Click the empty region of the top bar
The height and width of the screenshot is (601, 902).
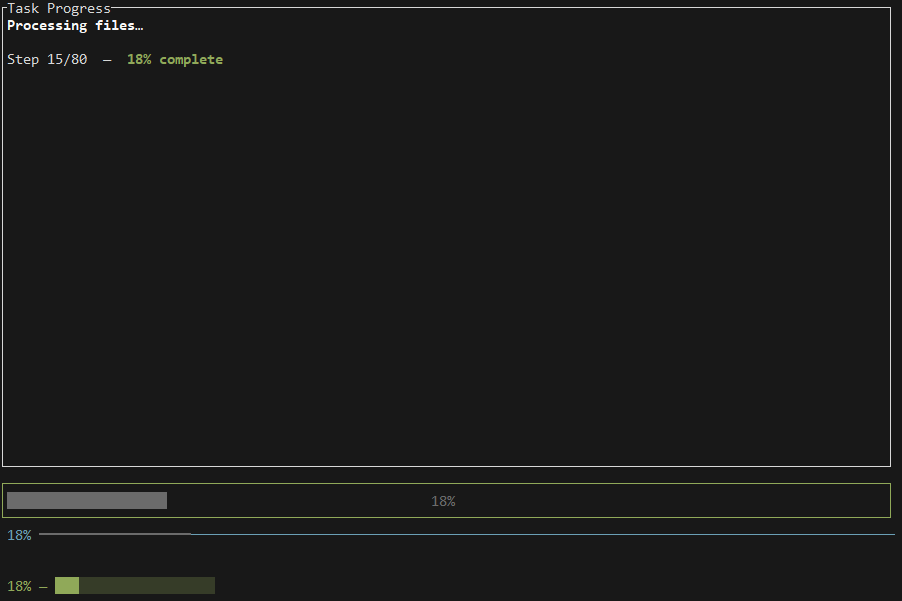point(600,500)
